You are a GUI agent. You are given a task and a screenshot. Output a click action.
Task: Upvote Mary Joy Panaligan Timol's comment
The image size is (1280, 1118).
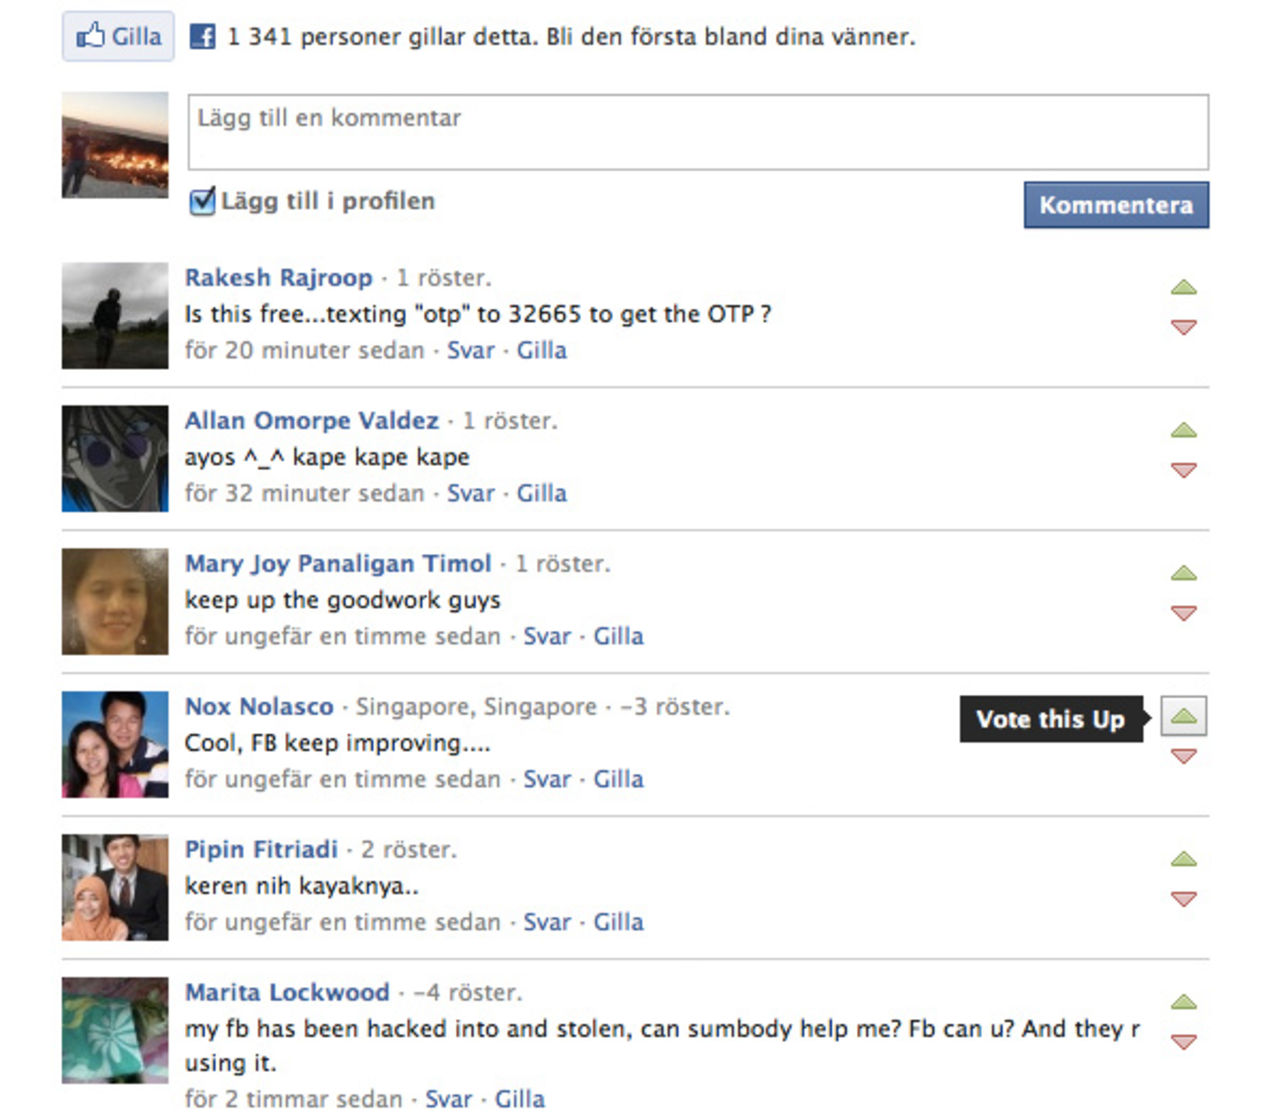1183,572
